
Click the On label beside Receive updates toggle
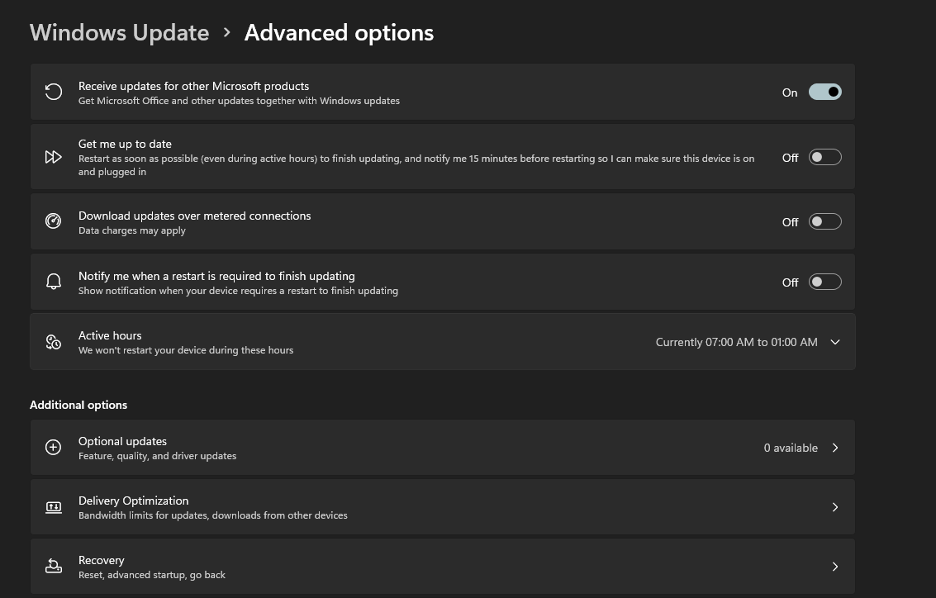point(790,93)
